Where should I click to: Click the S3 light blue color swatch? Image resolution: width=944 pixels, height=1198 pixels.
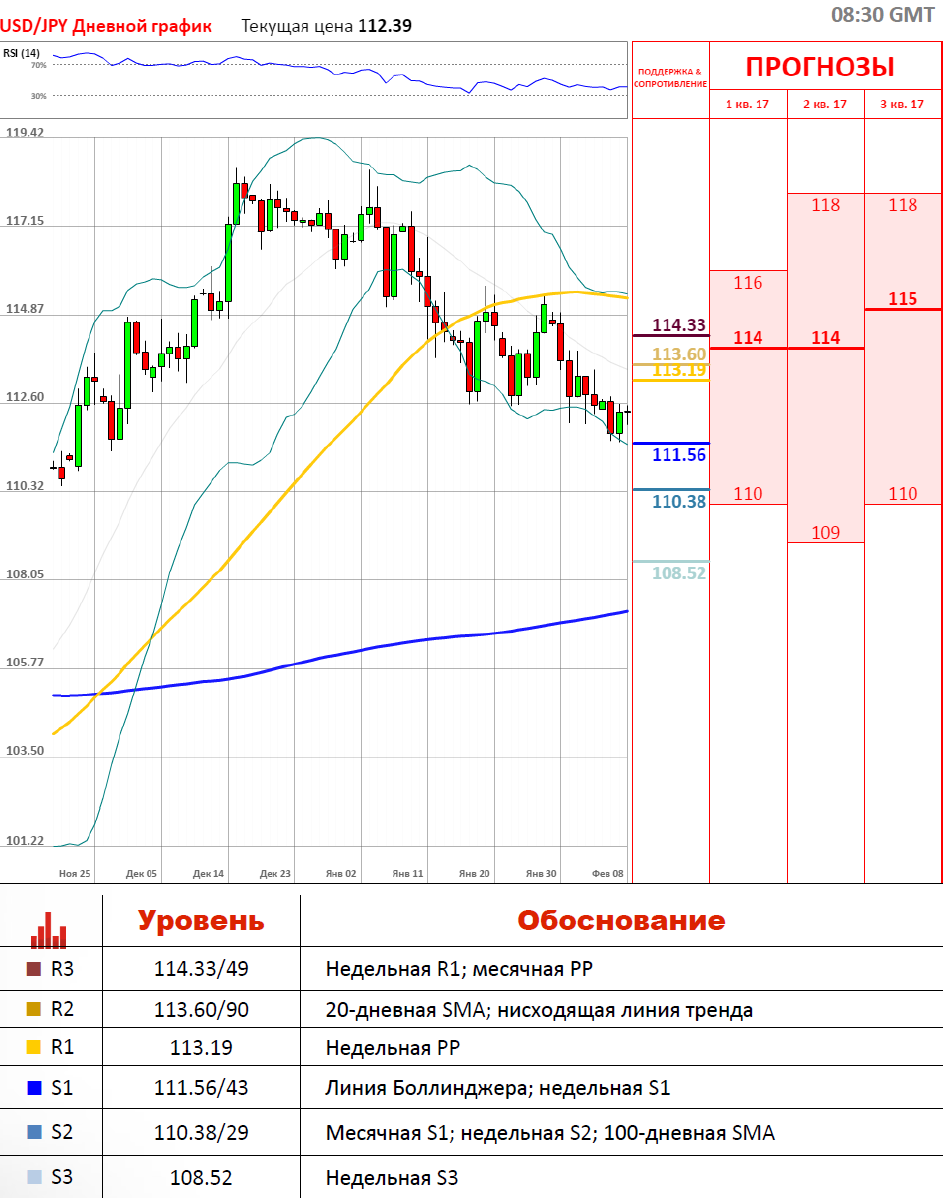coord(34,1177)
